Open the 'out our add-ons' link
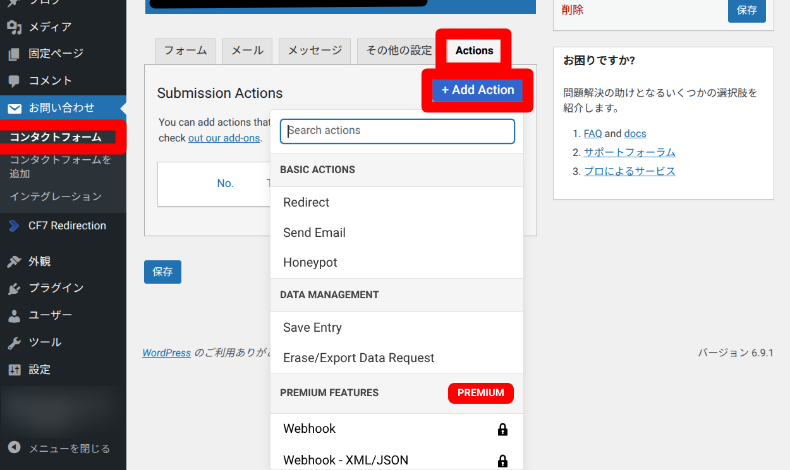This screenshot has height=470, width=790. tap(224, 138)
